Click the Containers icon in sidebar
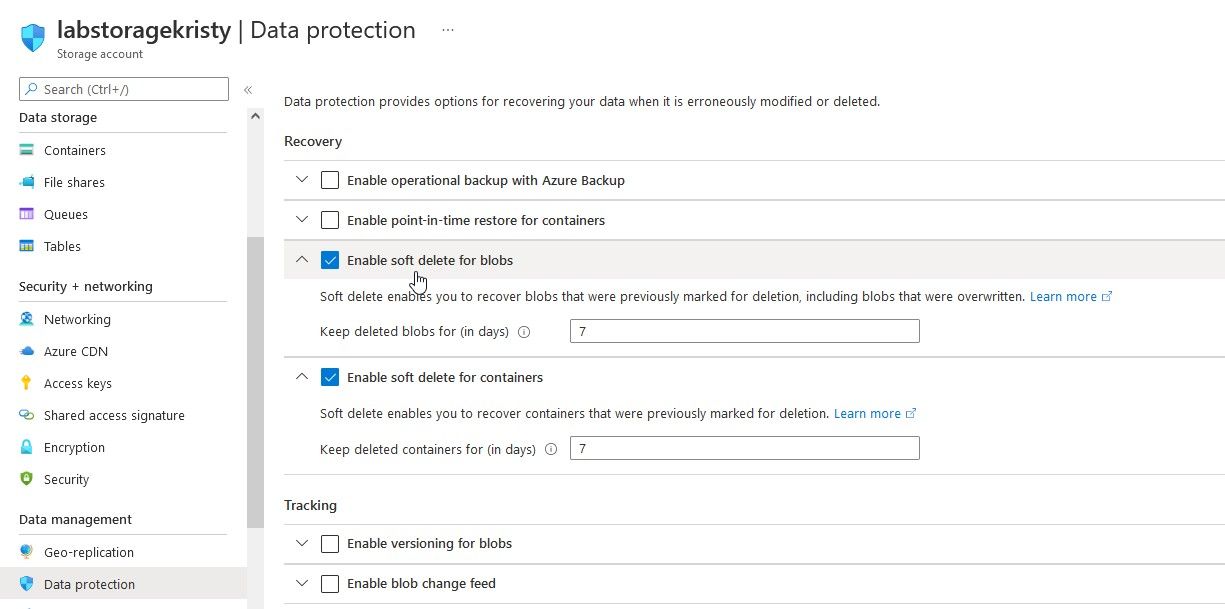 [27, 150]
